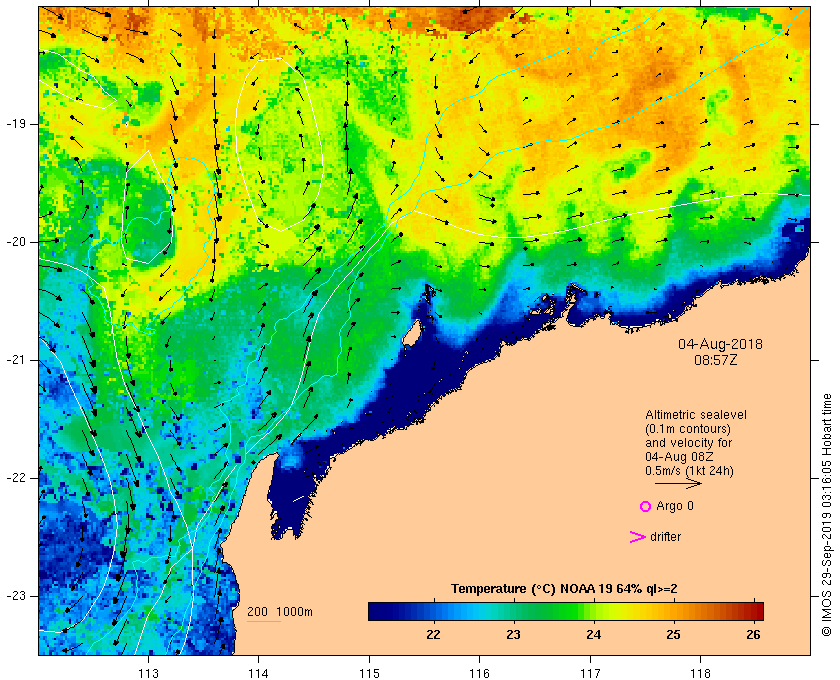840x680 pixels.
Task: Click the latitude axis label -23
Action: tap(16, 596)
